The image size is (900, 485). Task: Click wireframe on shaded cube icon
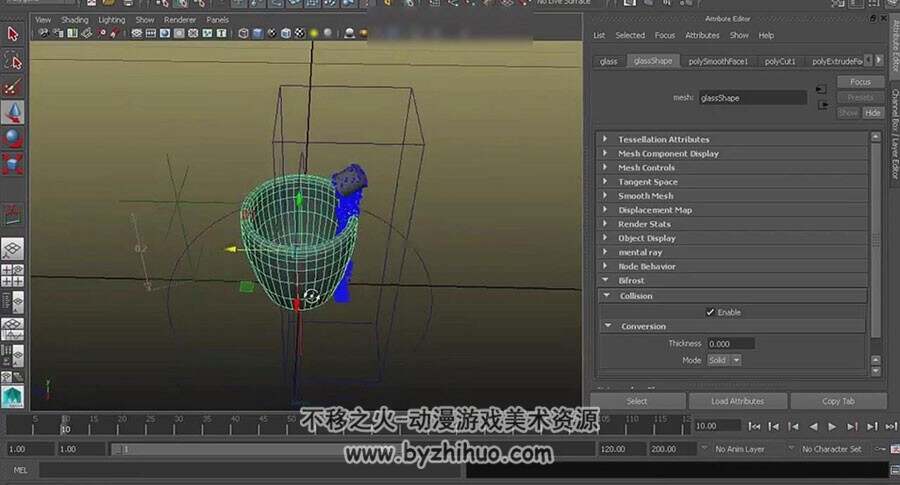(286, 33)
